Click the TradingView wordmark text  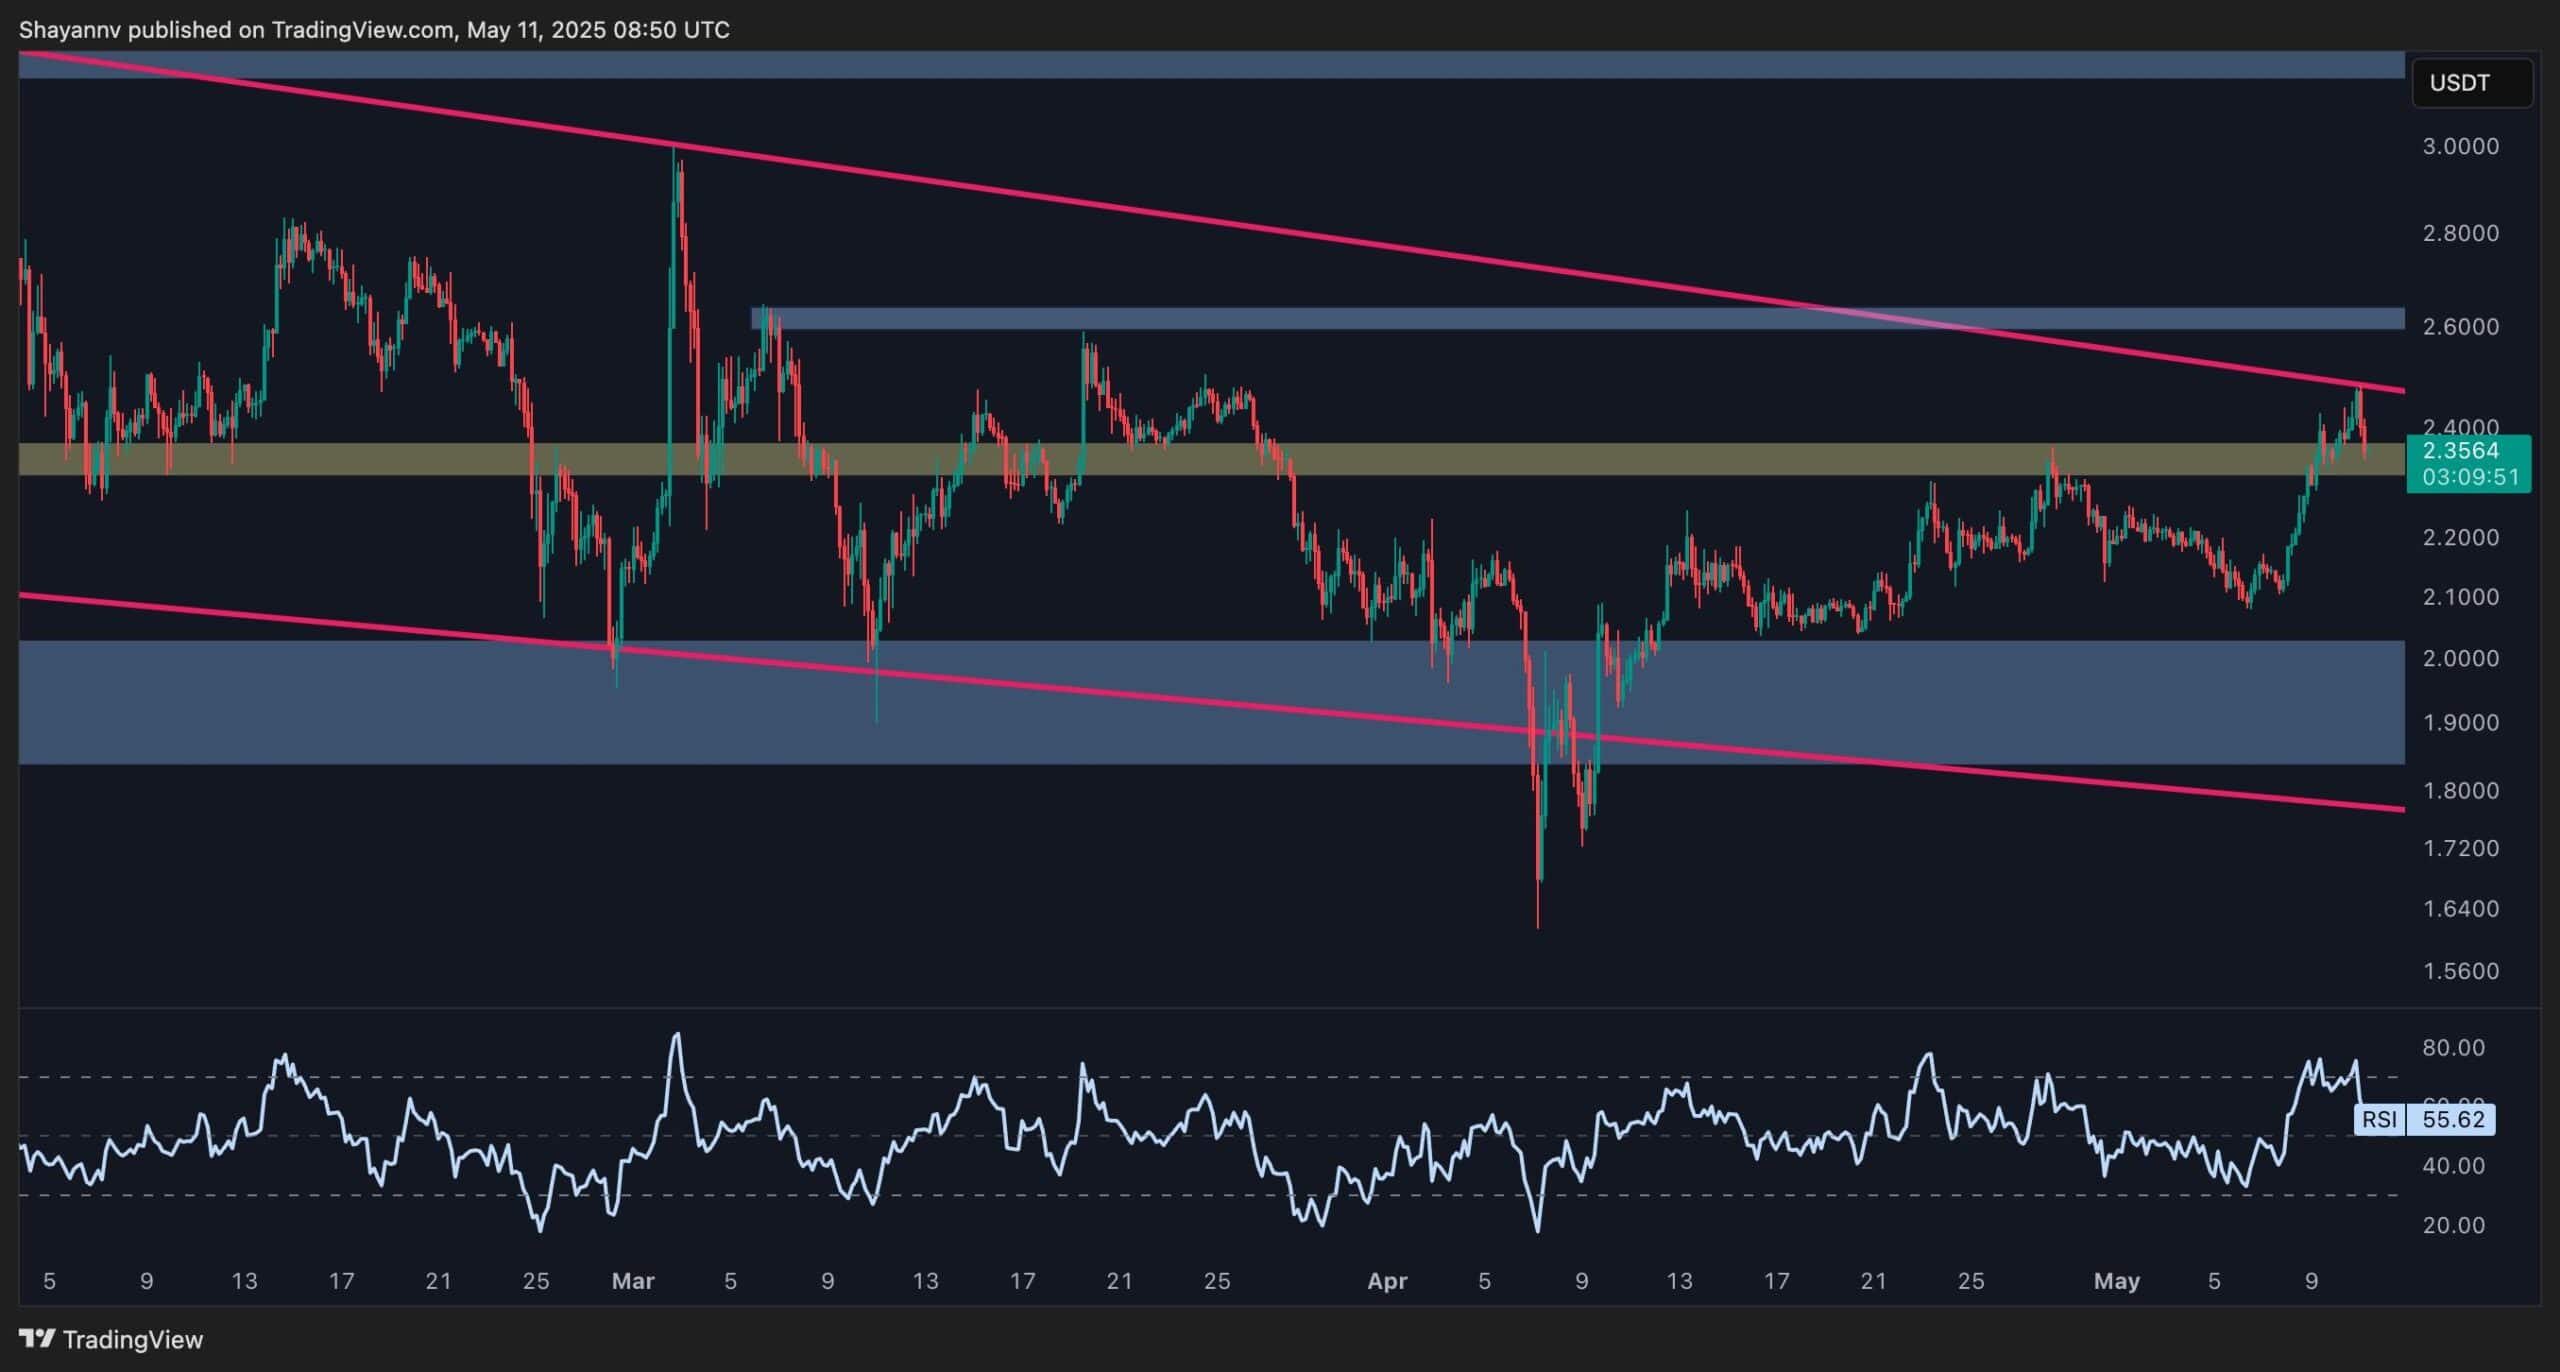coord(132,1339)
